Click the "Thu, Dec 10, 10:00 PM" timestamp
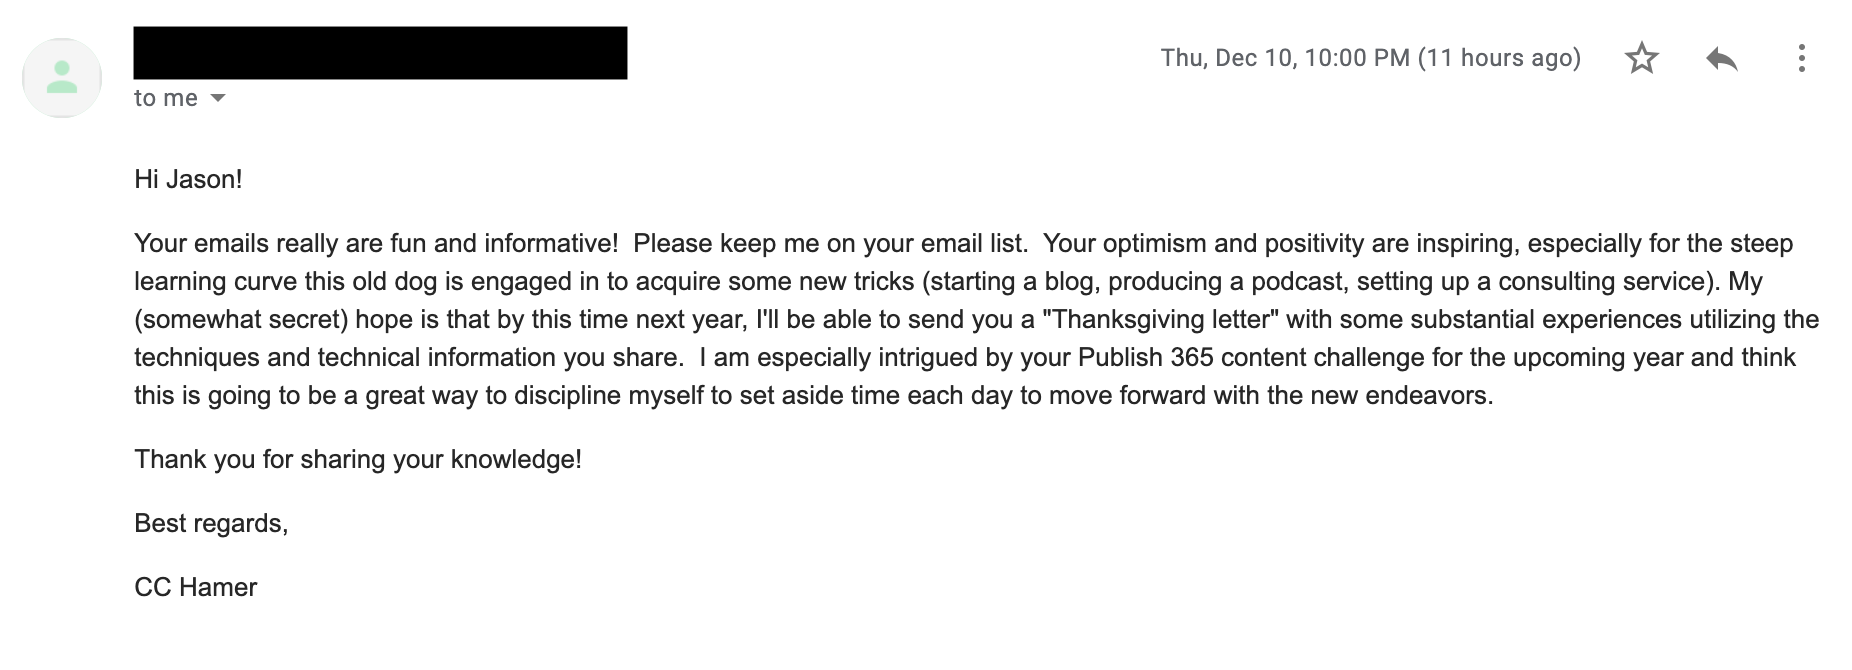This screenshot has width=1852, height=670. (x=1285, y=58)
